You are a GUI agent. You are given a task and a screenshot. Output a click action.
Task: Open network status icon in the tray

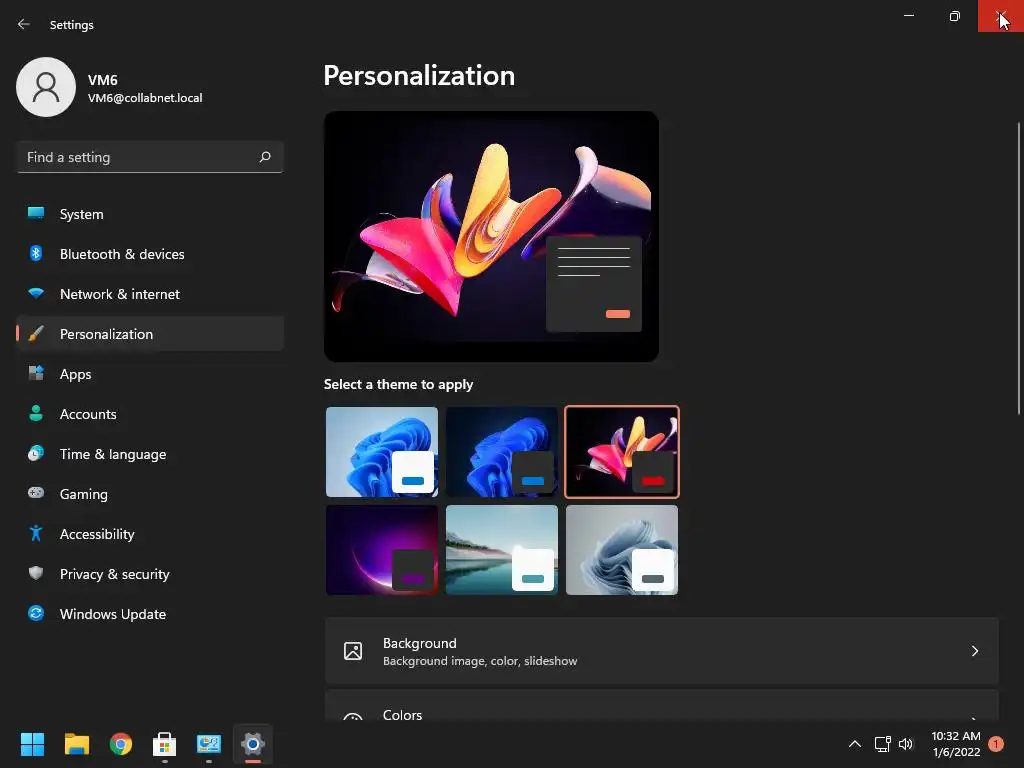pyautogui.click(x=882, y=744)
